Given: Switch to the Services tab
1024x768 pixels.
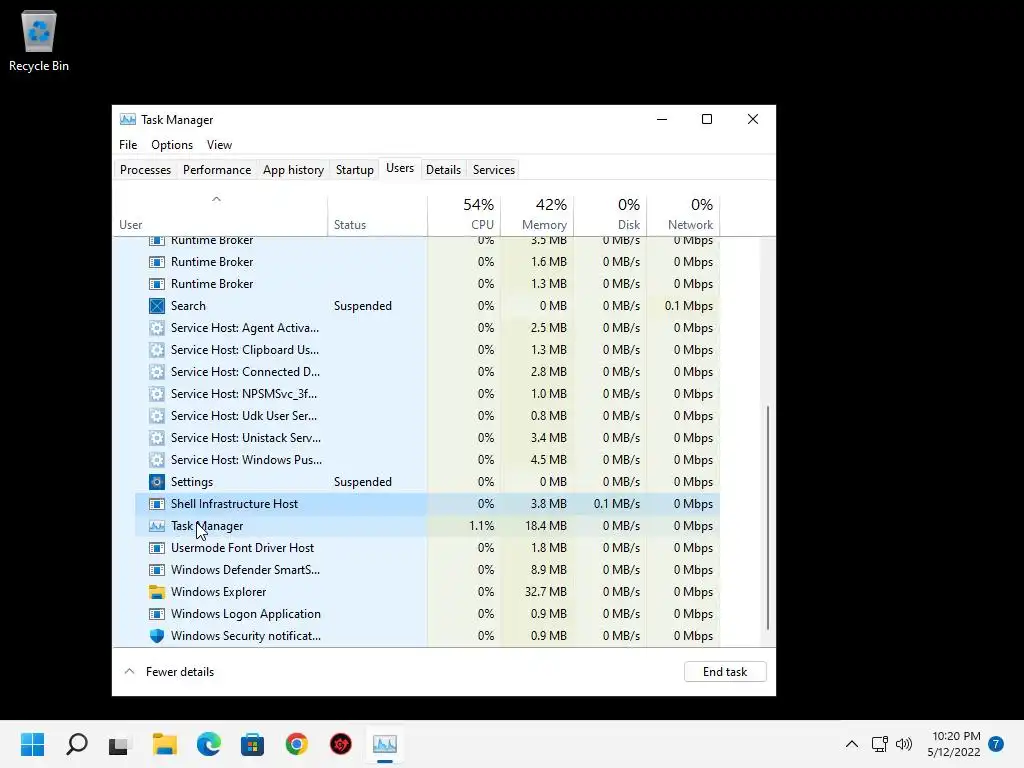Looking at the screenshot, I should pos(494,170).
